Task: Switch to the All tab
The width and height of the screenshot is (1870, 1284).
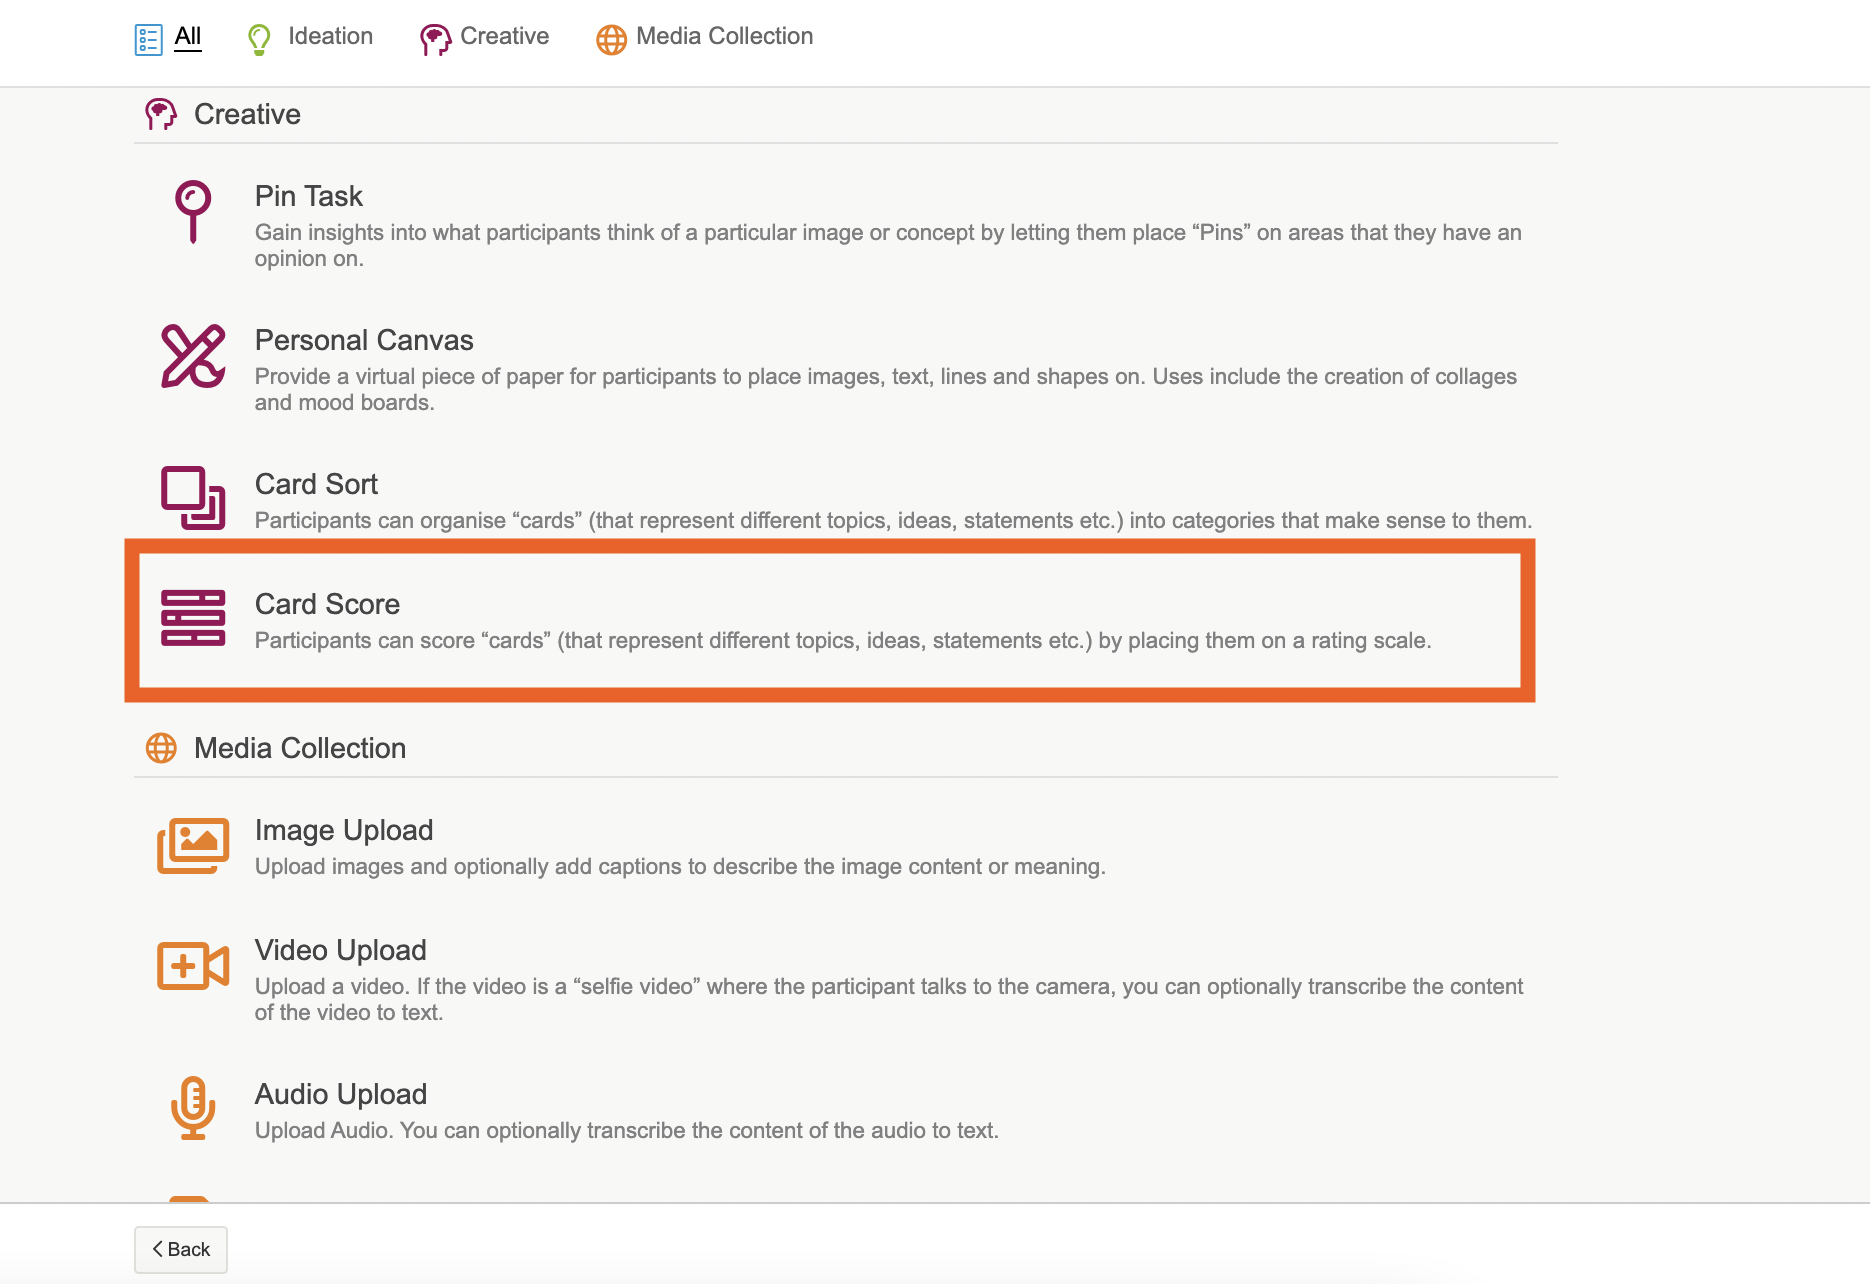Action: (x=188, y=37)
